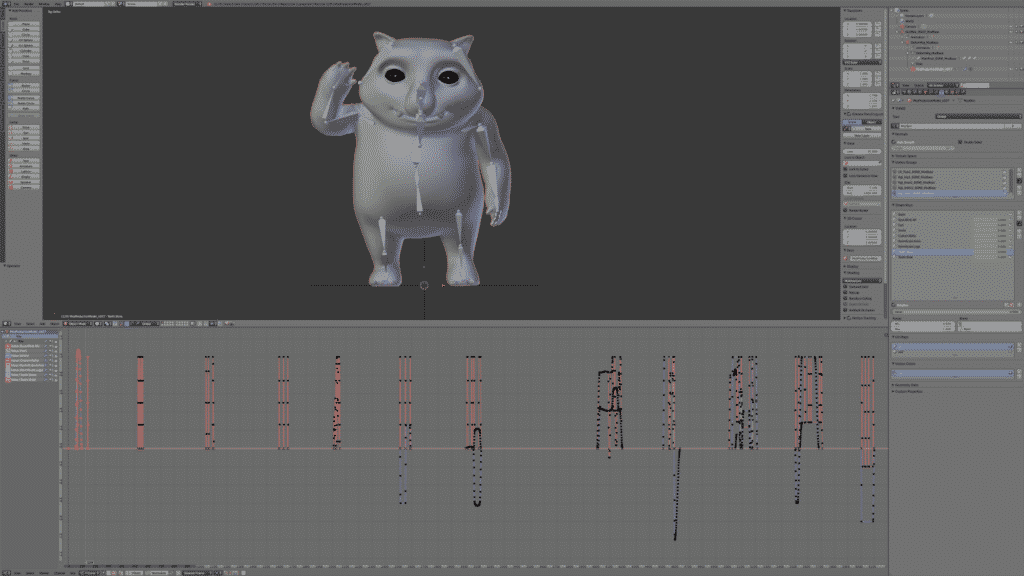Open the Help menu

click(x=57, y=3)
